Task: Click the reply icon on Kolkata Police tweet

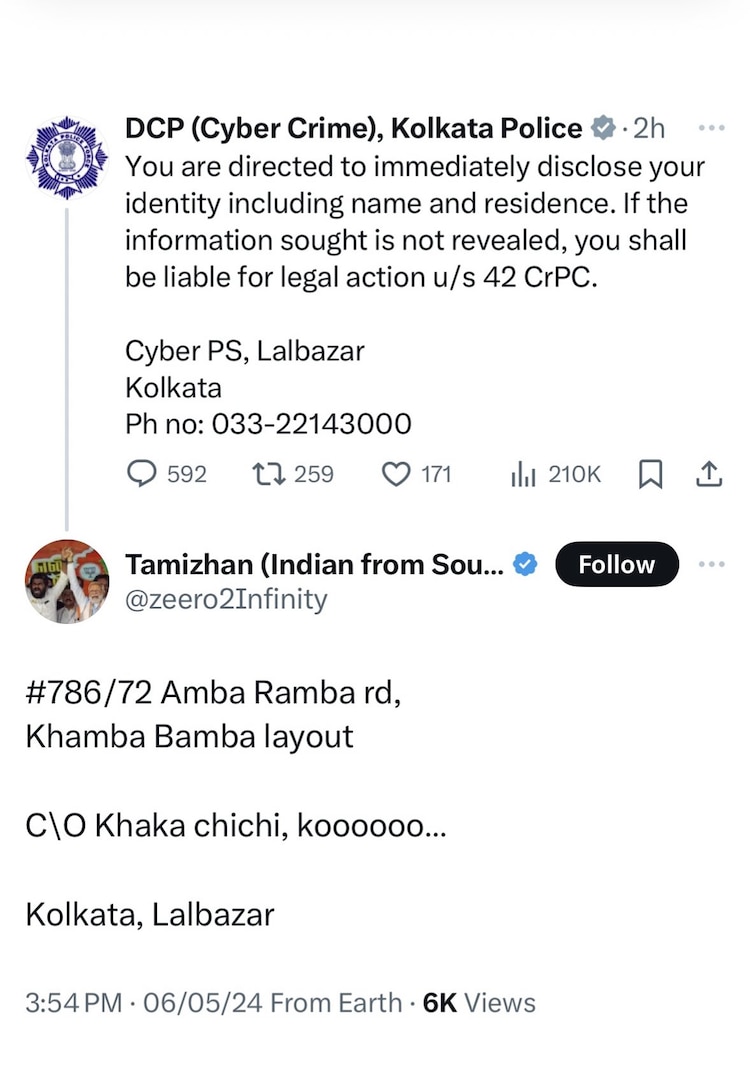Action: (144, 474)
